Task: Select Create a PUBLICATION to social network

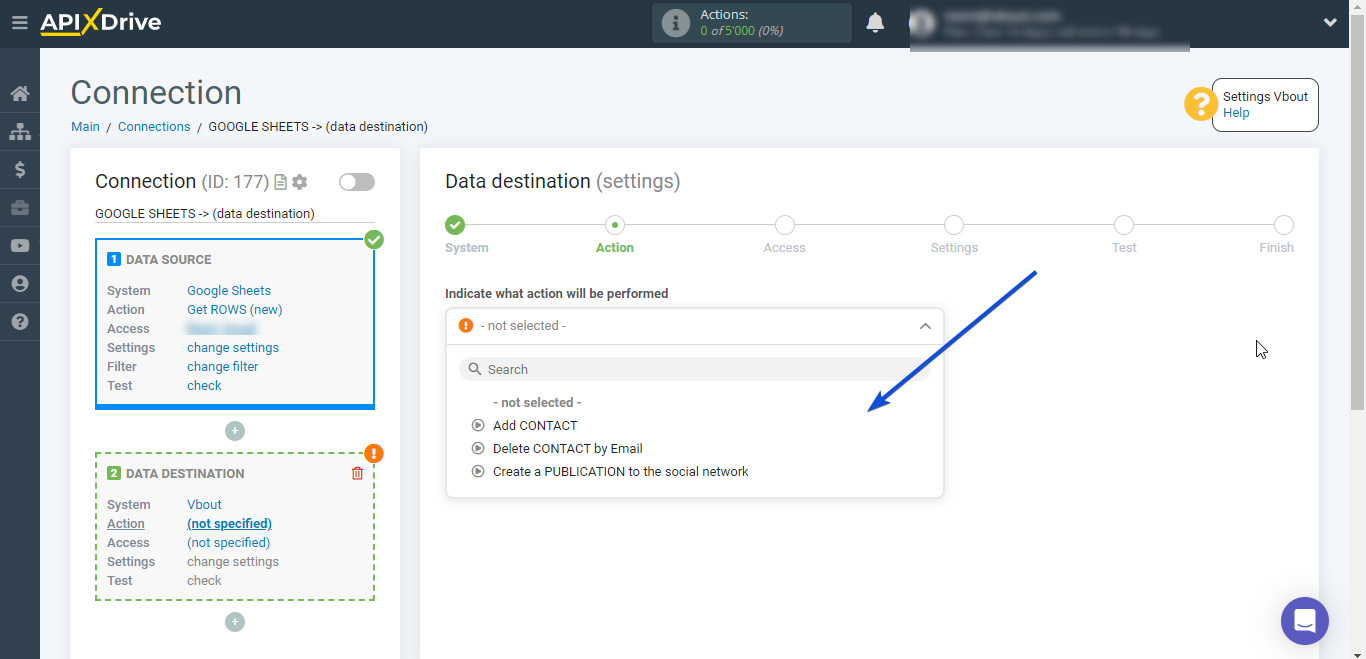Action: point(621,471)
